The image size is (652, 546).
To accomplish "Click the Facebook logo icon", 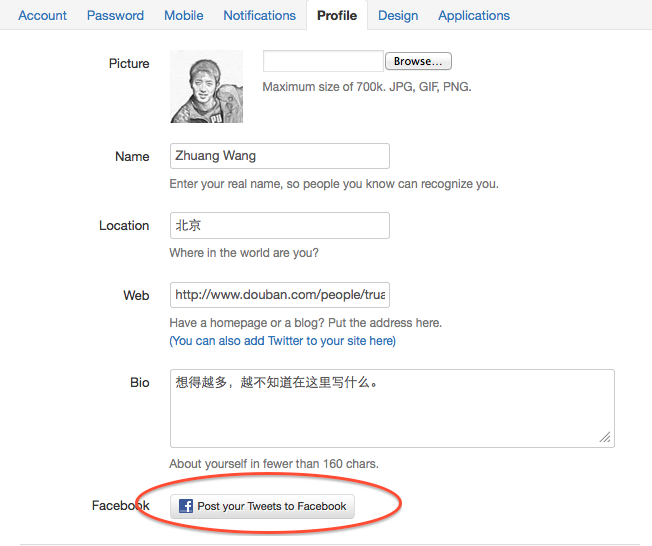I will click(x=186, y=506).
